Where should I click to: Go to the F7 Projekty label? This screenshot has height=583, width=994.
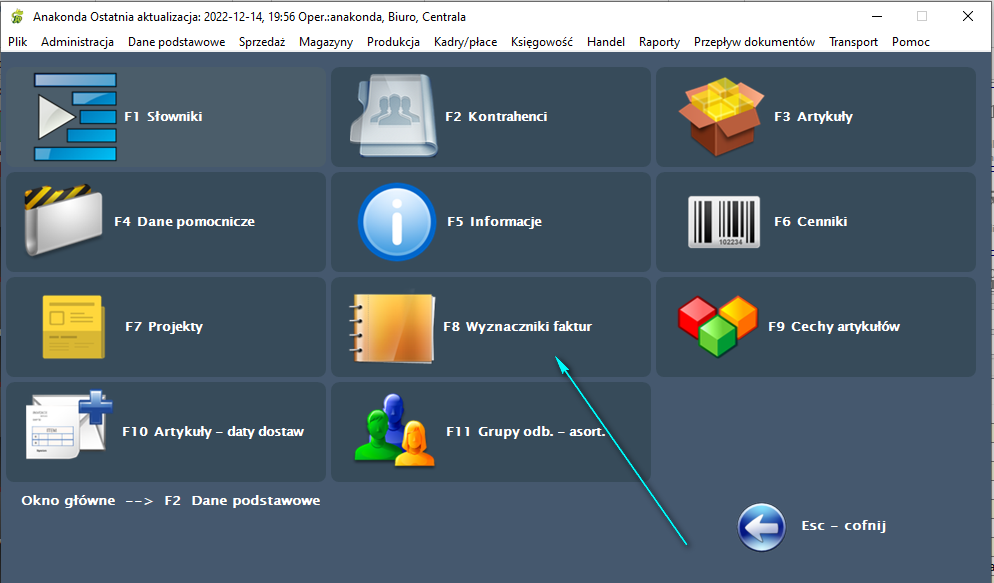[x=164, y=327]
